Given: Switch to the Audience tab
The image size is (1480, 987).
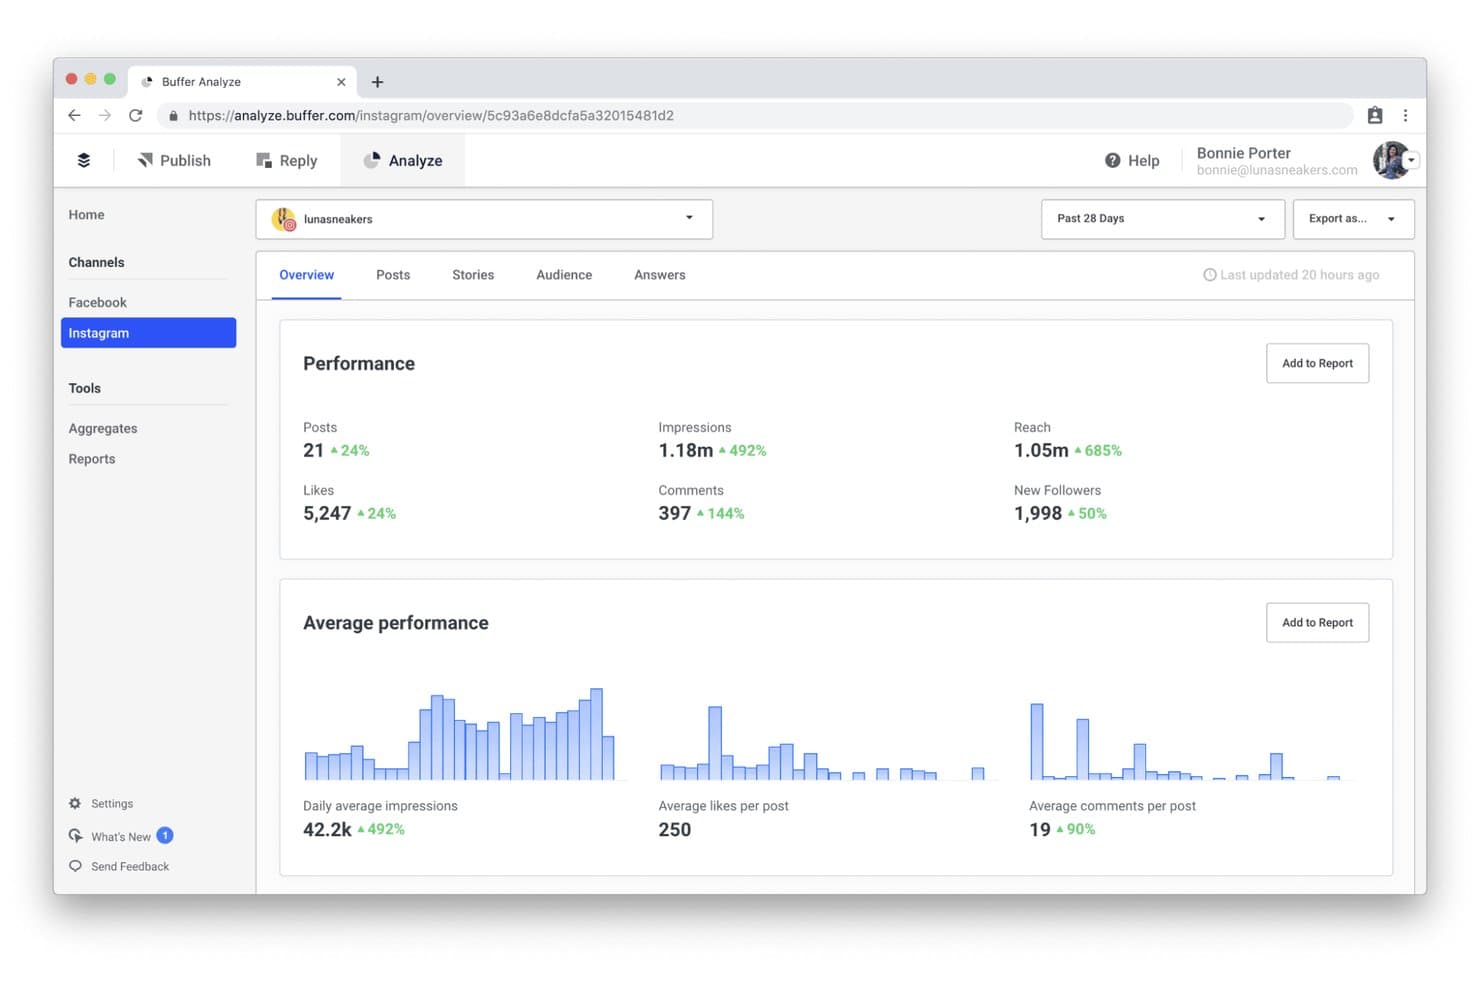Looking at the screenshot, I should coord(564,275).
